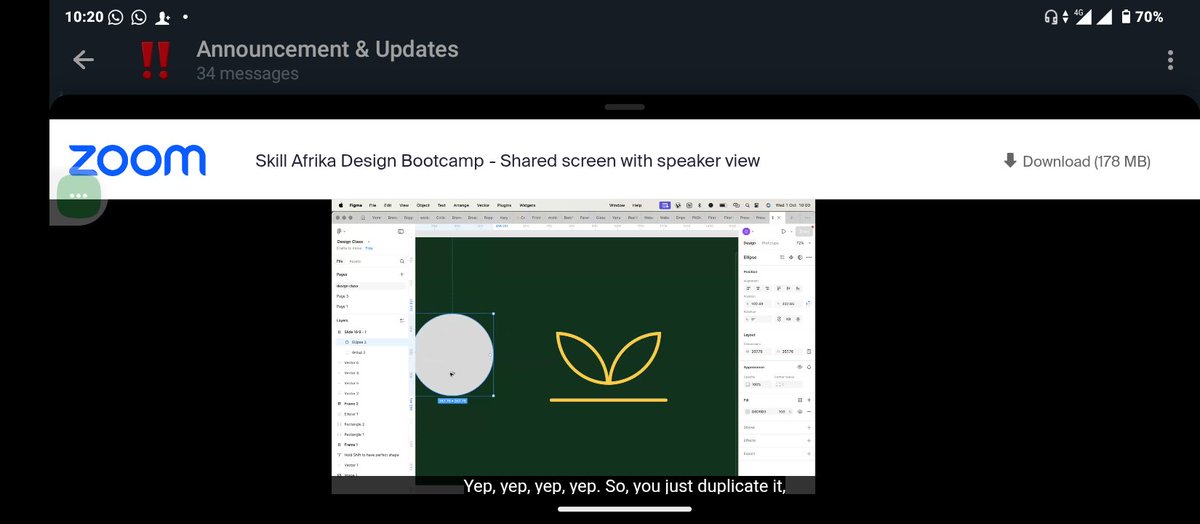The image size is (1200, 524).
Task: Click the width dimension field
Action: 757,351
